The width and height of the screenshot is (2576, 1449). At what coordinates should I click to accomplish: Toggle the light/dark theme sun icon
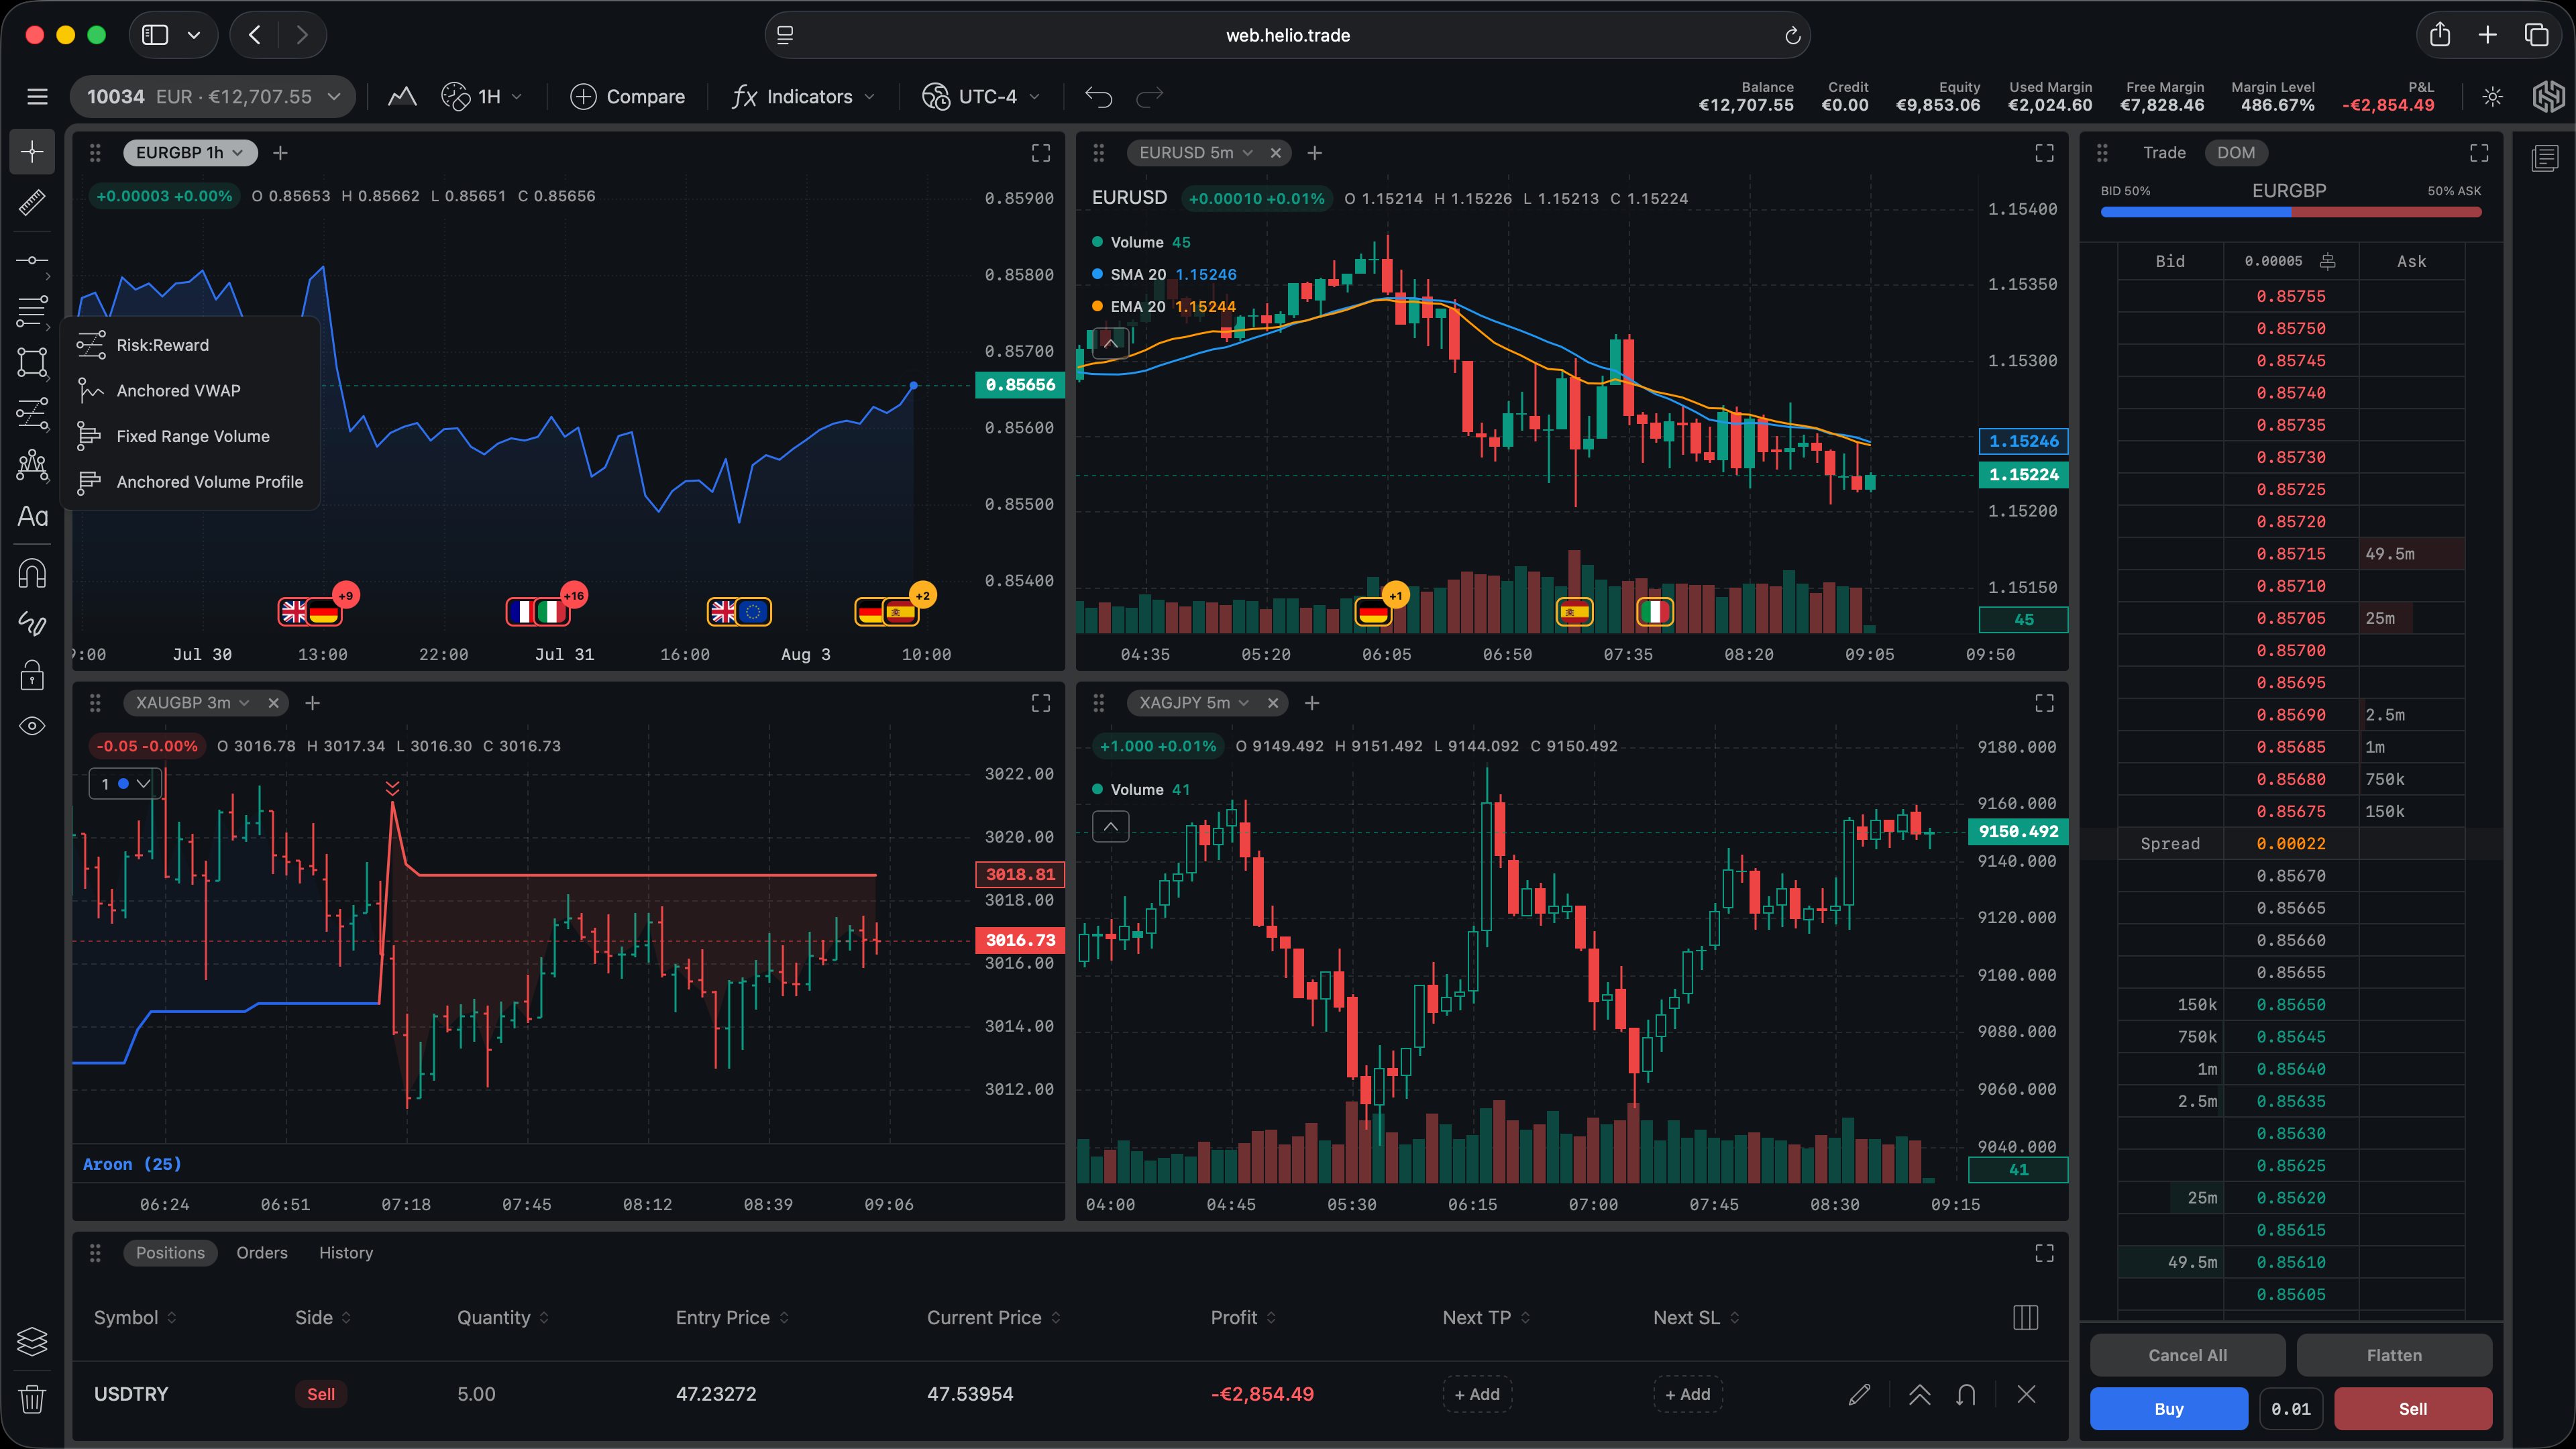(2492, 97)
